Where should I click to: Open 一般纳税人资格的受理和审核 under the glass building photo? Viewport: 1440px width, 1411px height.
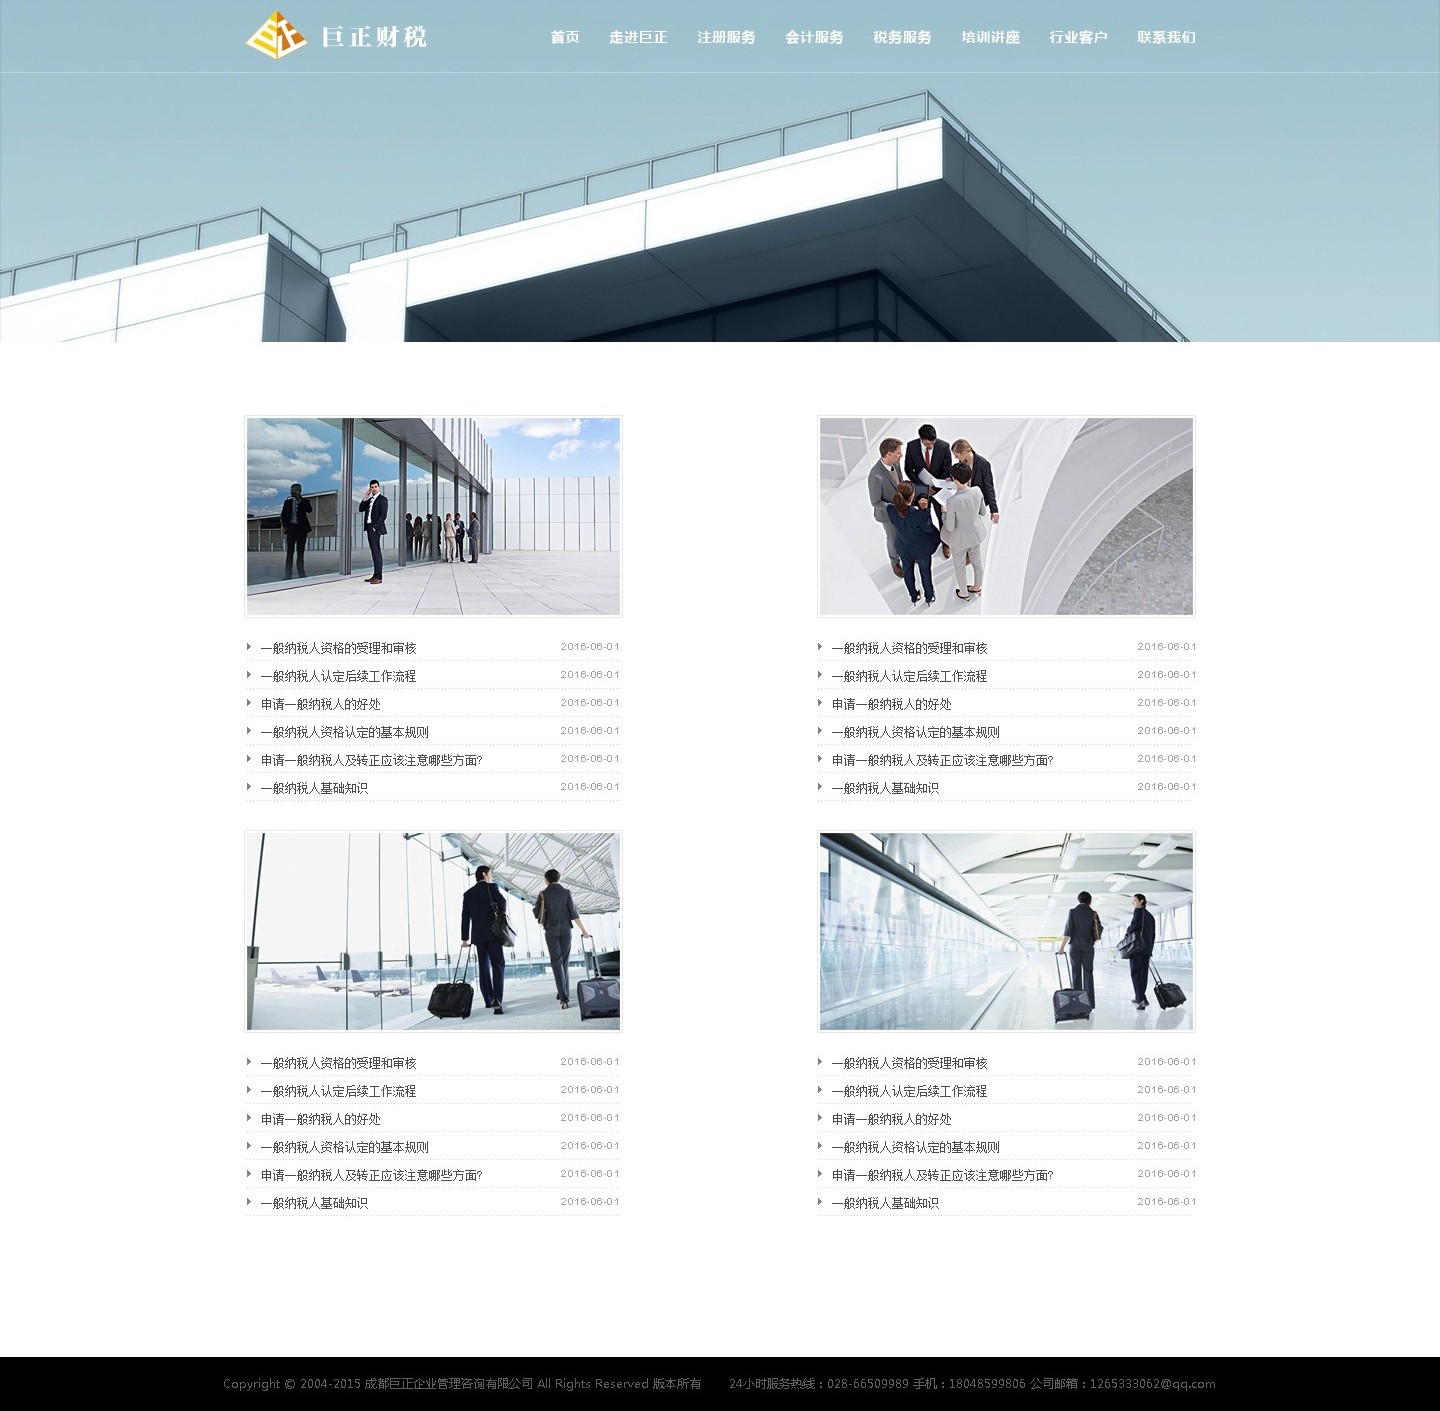pos(338,648)
